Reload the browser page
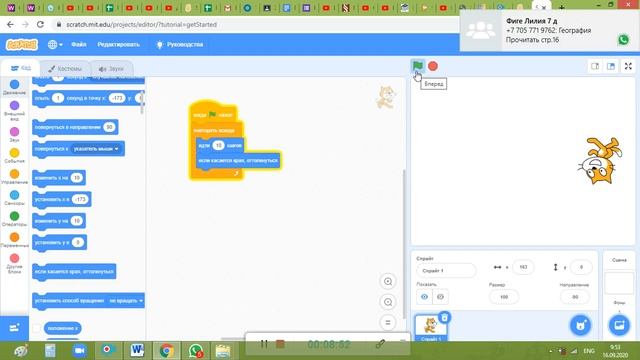Viewport: 640px width, 360px height. coord(40,24)
